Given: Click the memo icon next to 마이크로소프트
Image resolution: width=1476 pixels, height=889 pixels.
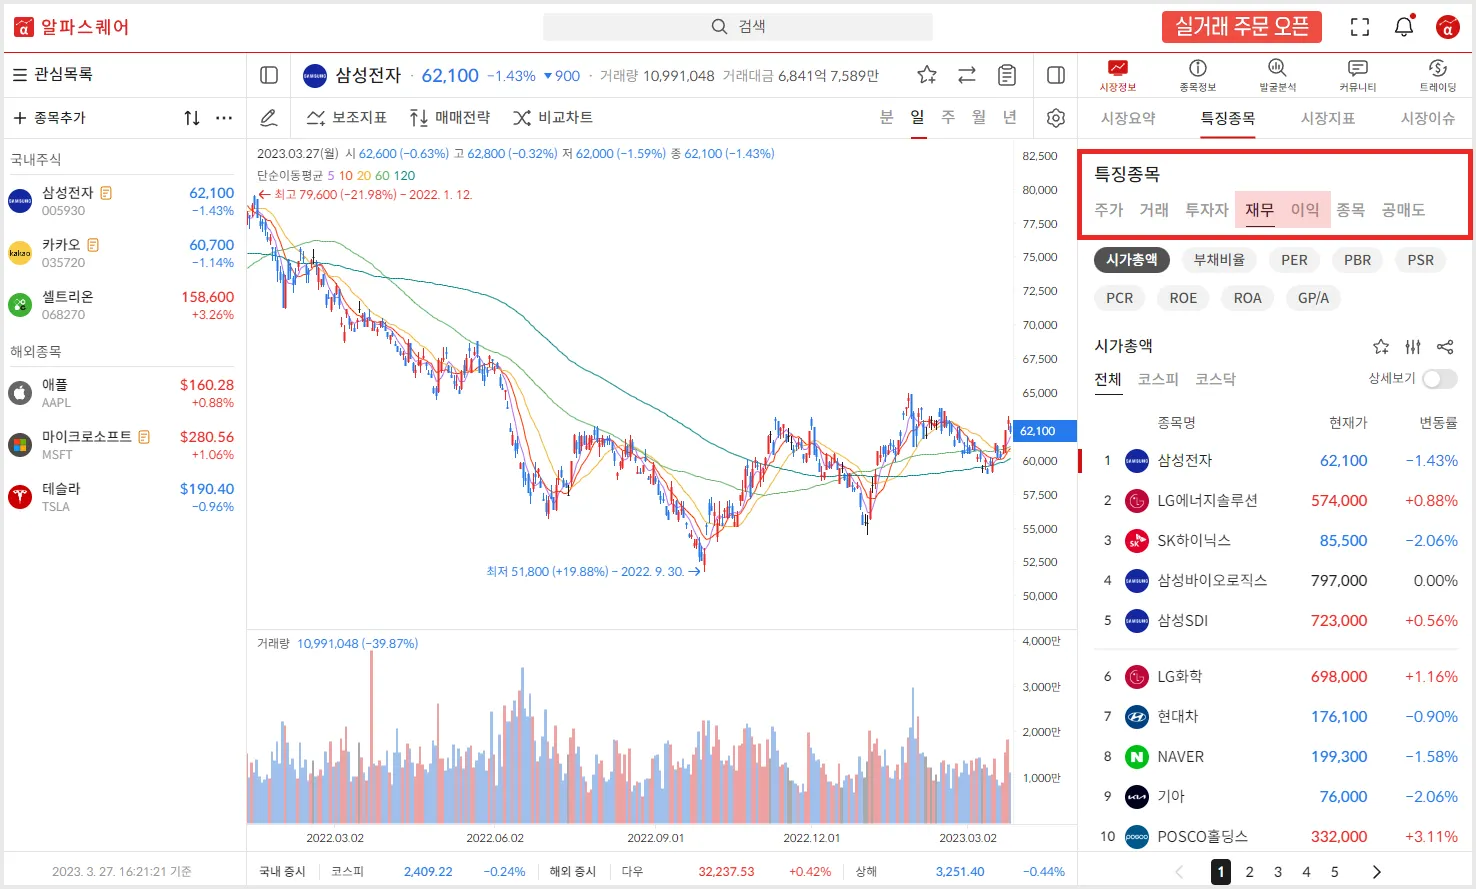Looking at the screenshot, I should click(144, 437).
